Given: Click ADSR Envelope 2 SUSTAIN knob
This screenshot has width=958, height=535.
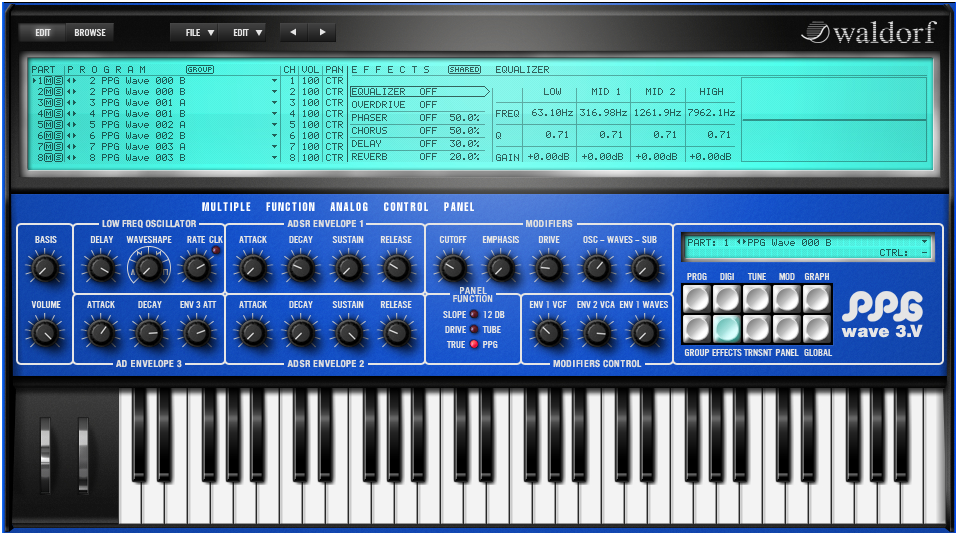Looking at the screenshot, I should pyautogui.click(x=348, y=332).
